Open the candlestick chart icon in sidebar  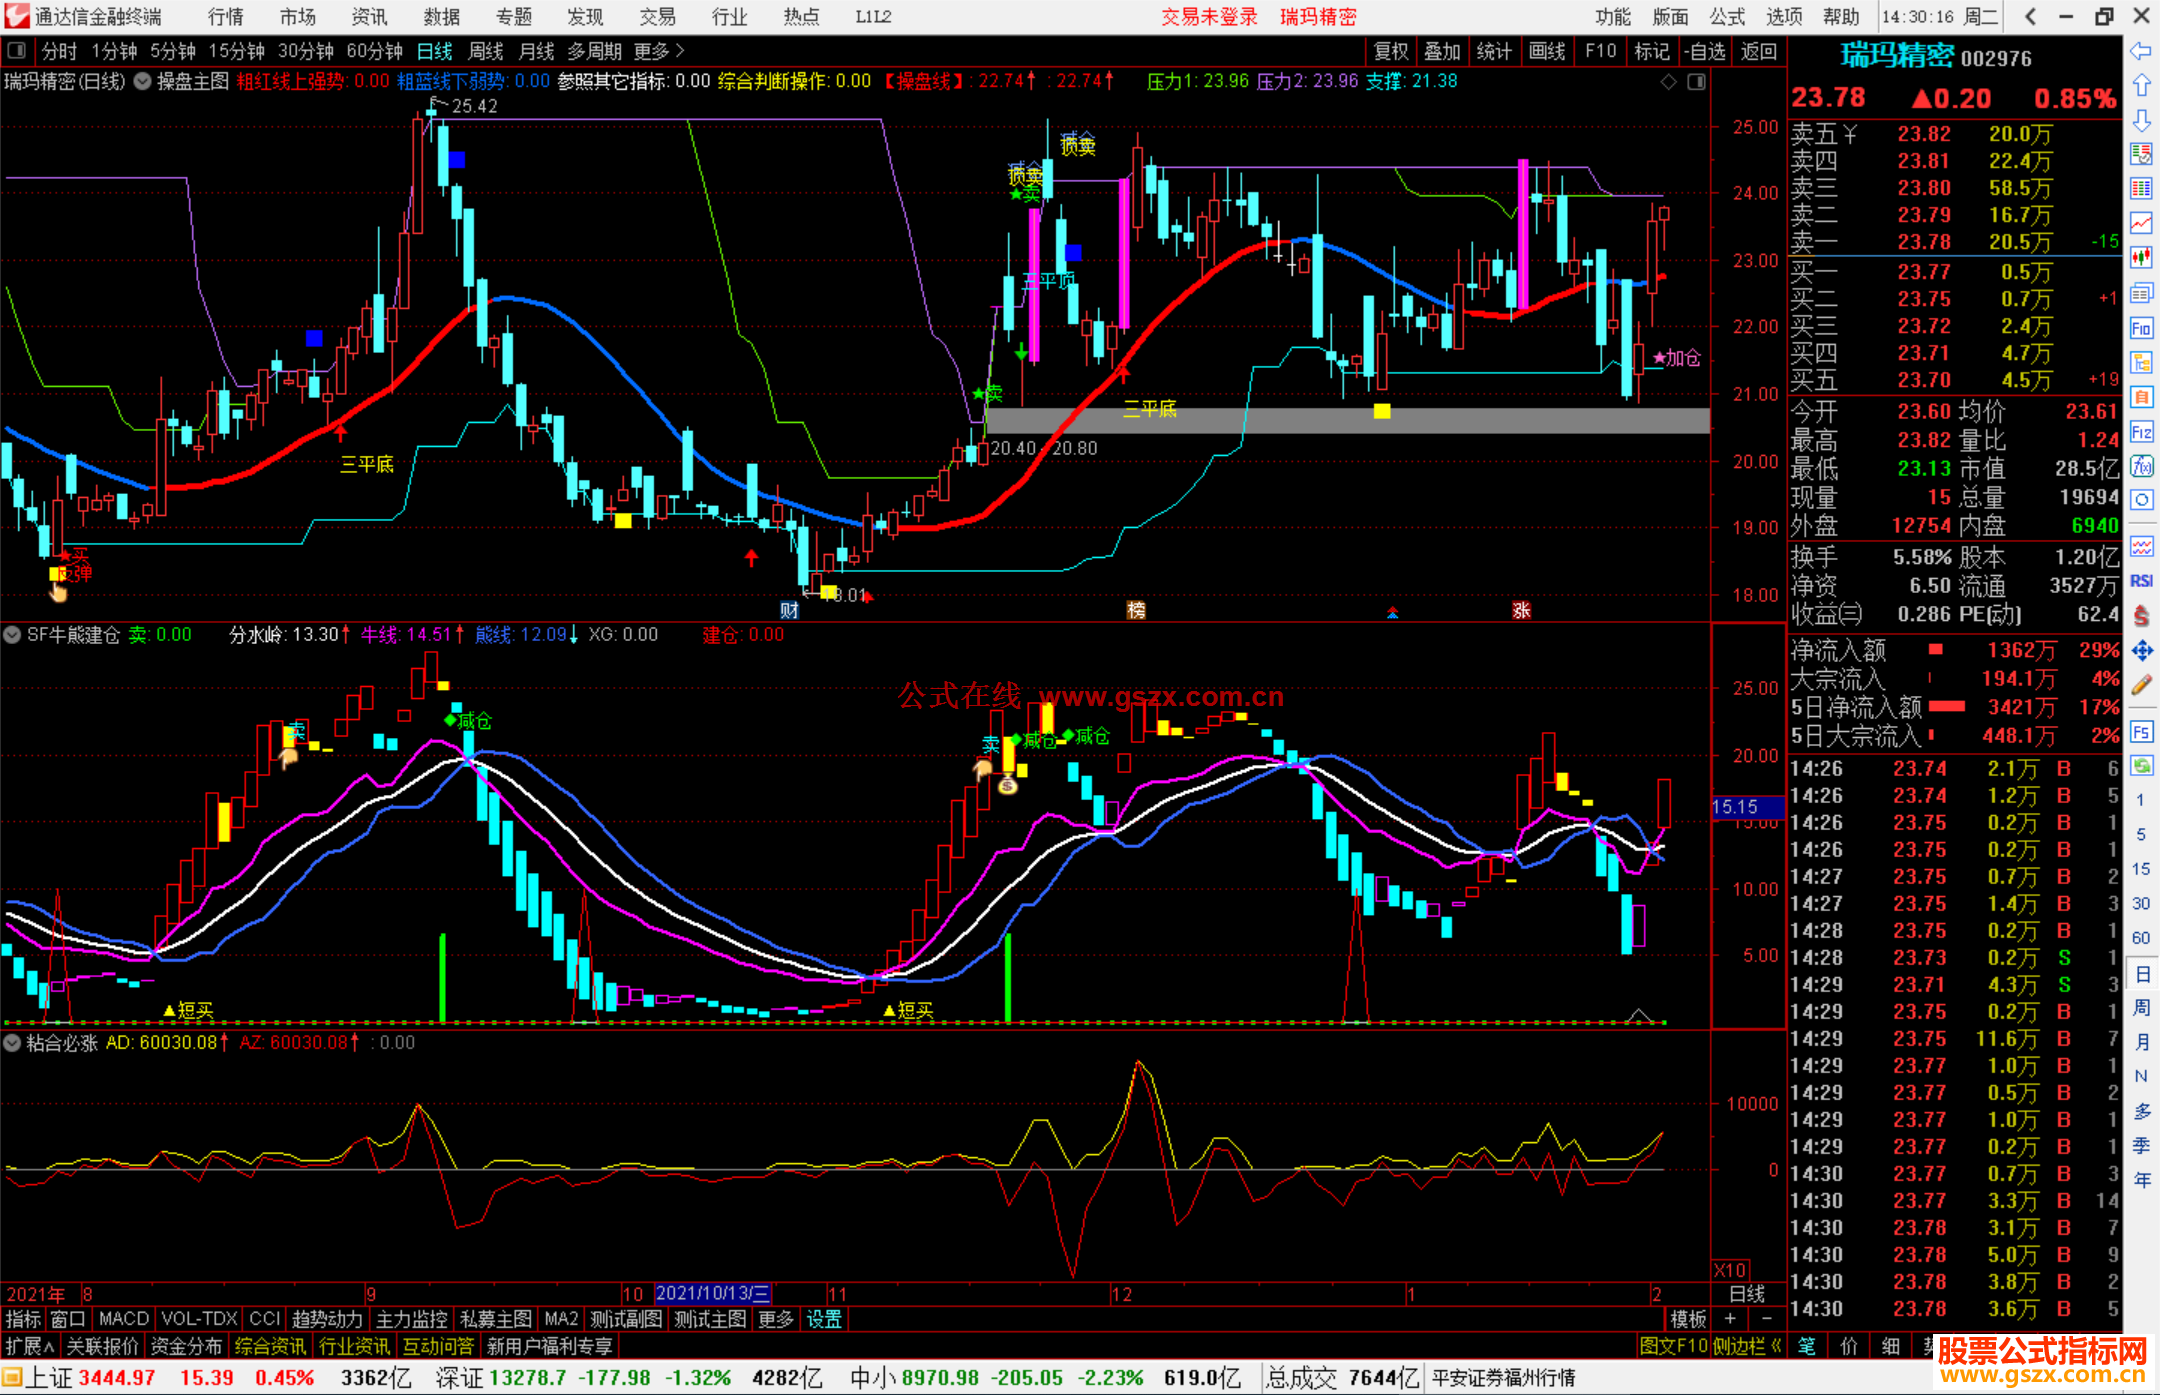pyautogui.click(x=2141, y=257)
